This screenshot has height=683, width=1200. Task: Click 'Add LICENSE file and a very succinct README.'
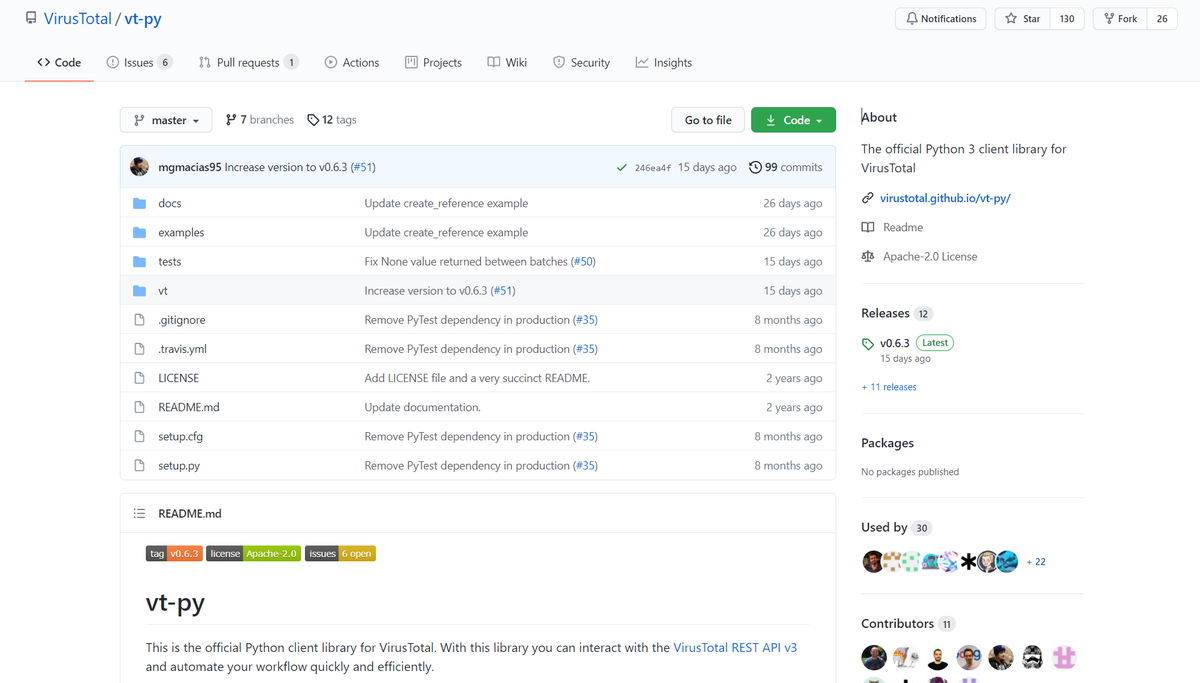click(x=477, y=378)
